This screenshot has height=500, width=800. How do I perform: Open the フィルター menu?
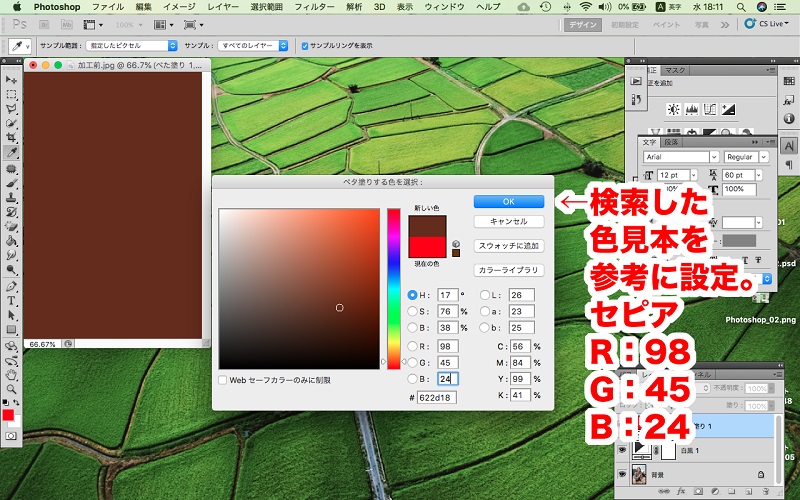(x=314, y=7)
